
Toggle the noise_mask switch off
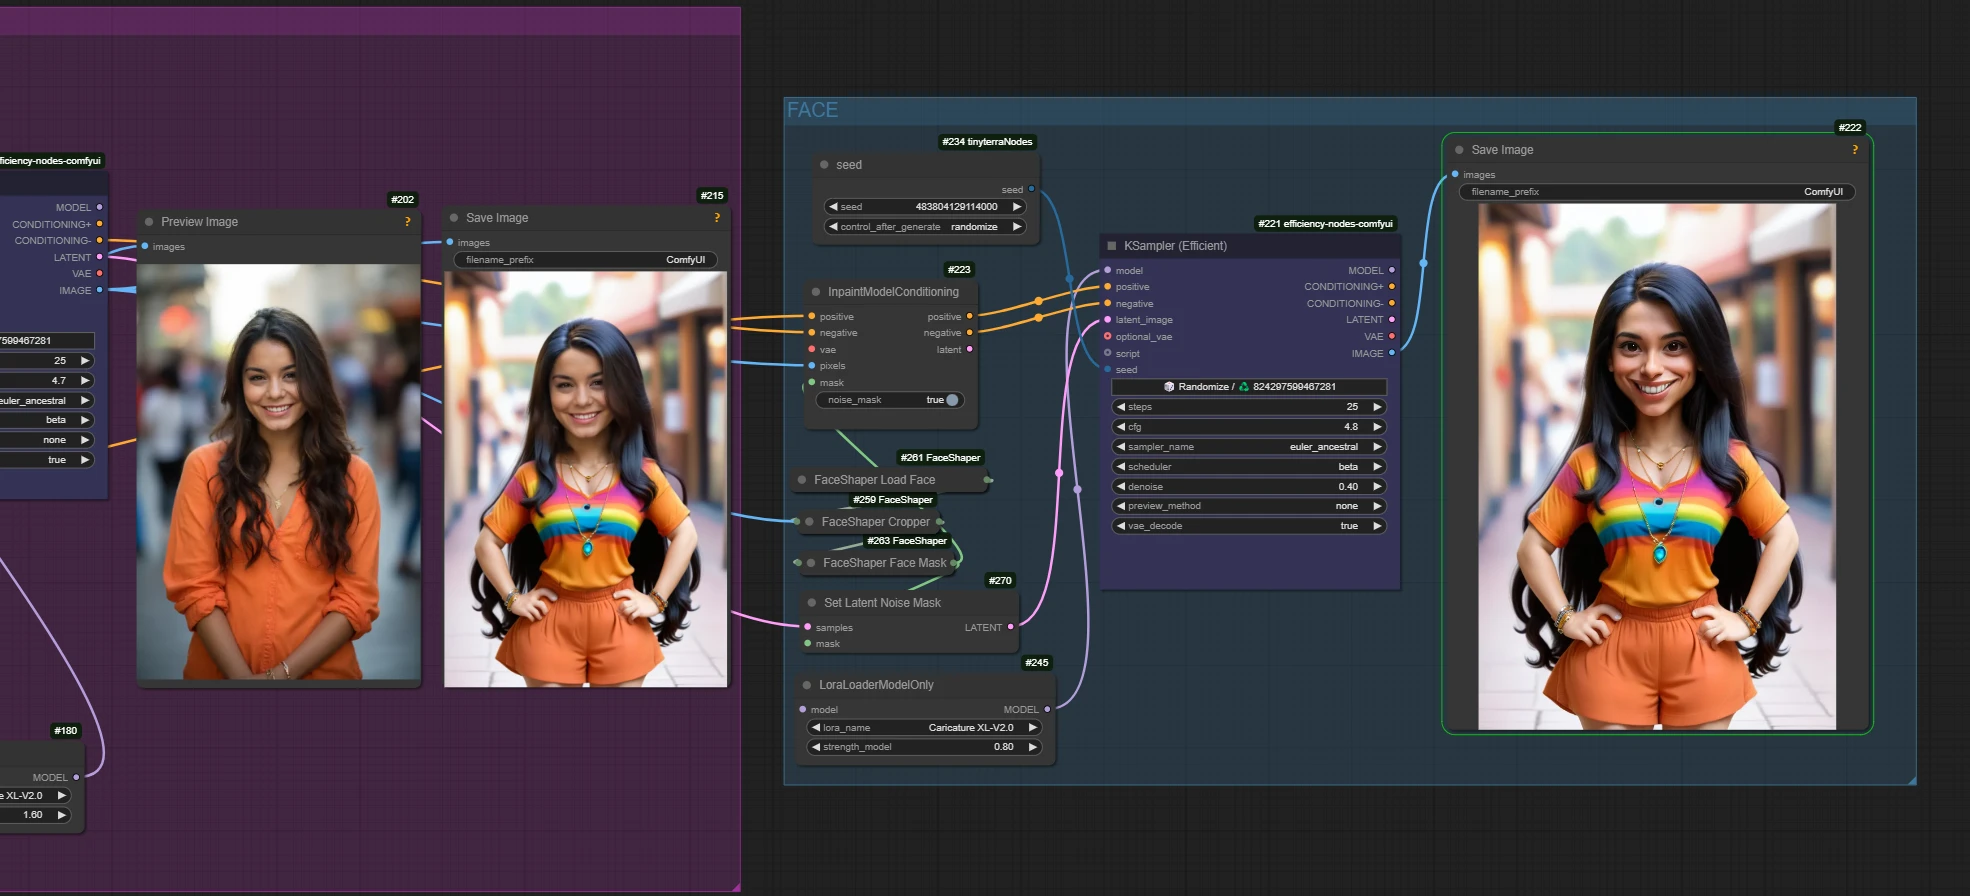coord(951,400)
